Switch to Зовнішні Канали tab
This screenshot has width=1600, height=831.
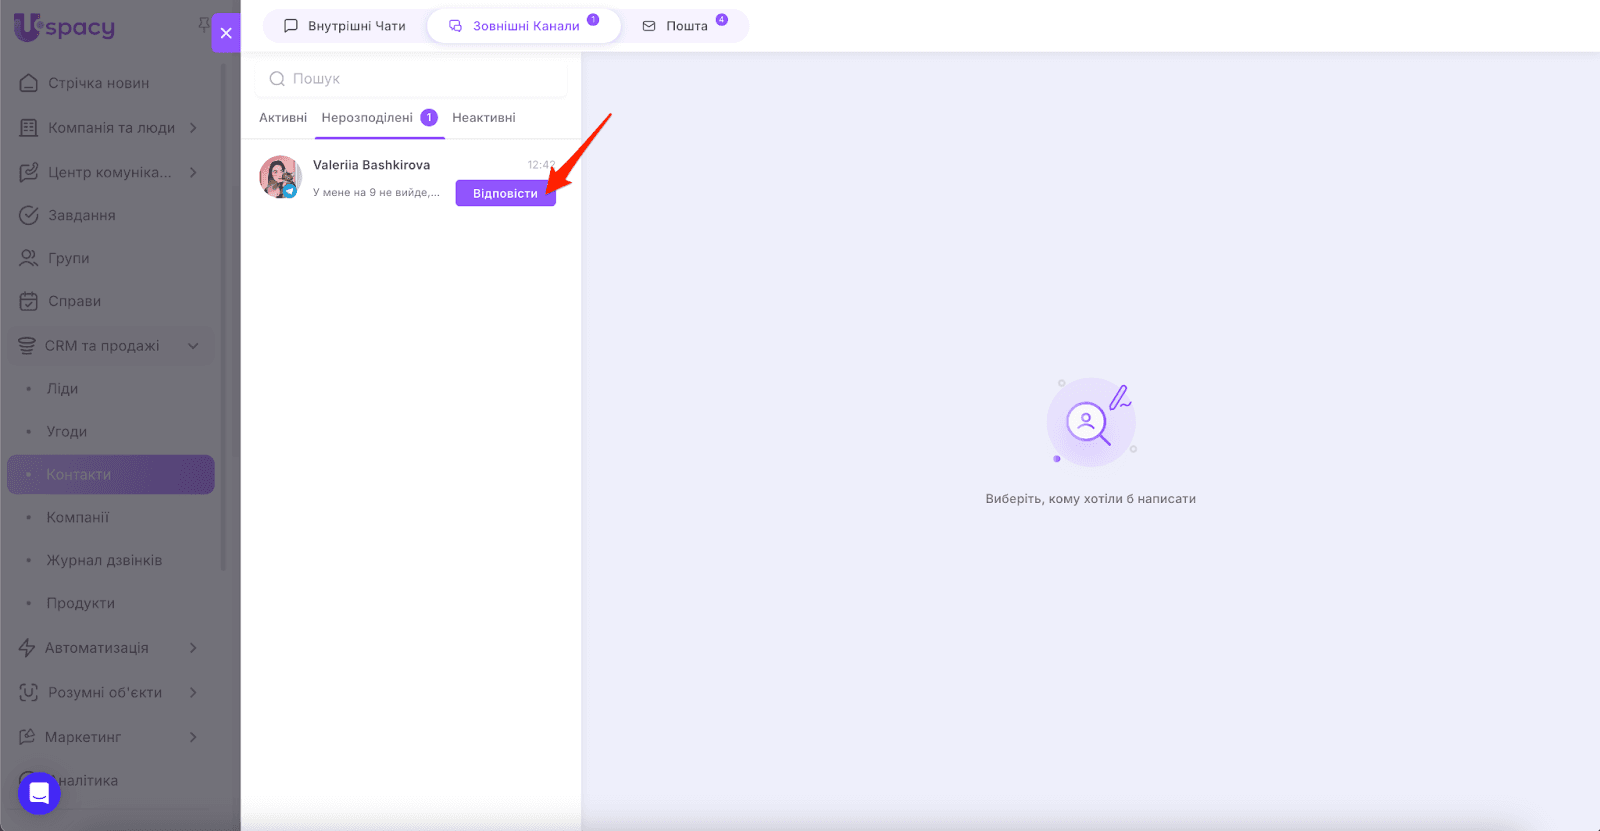click(x=524, y=26)
